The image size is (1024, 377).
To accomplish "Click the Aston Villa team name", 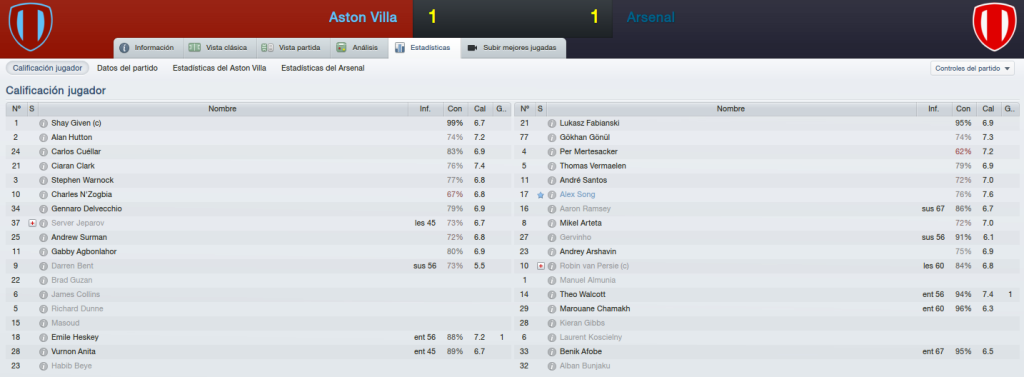I will pos(362,17).
